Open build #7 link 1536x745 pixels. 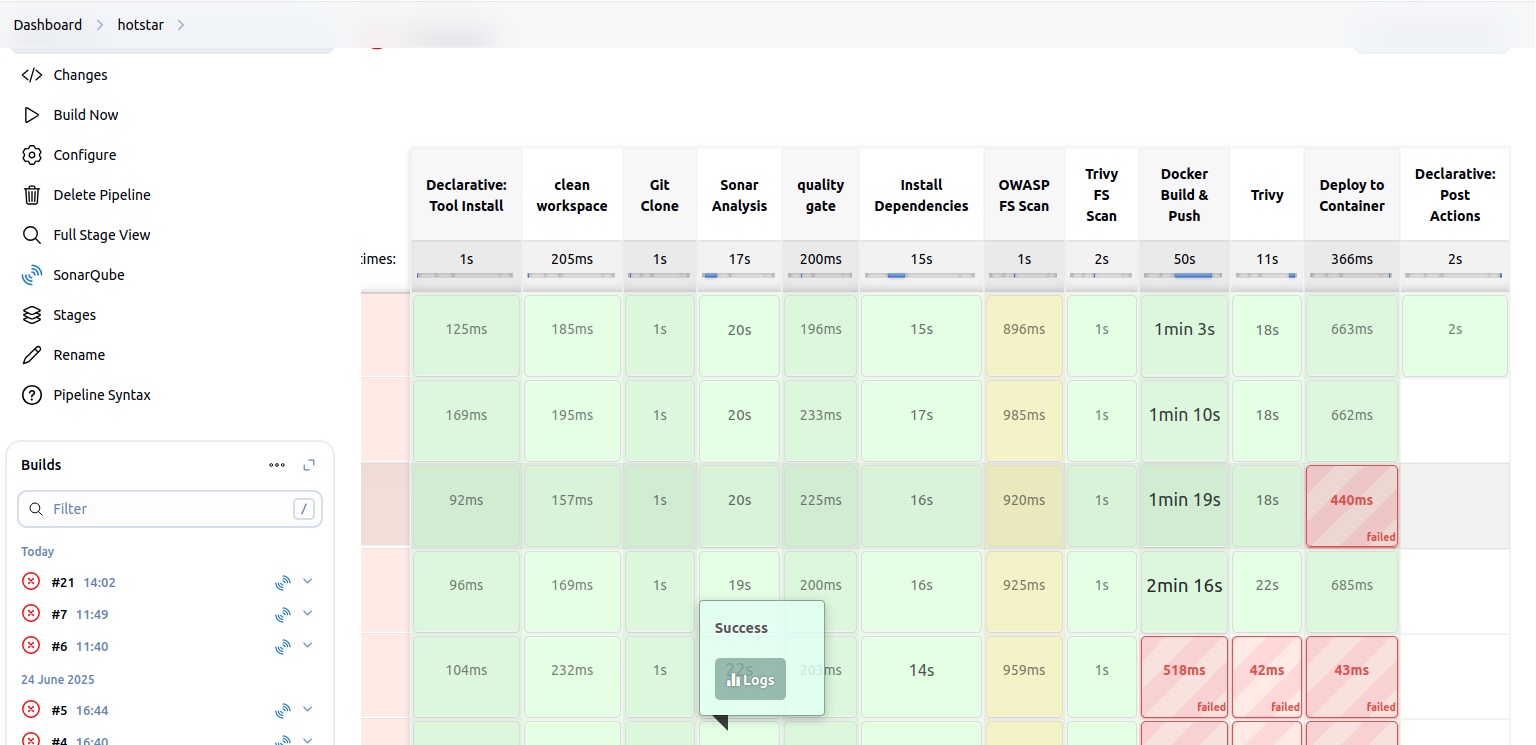click(x=59, y=614)
